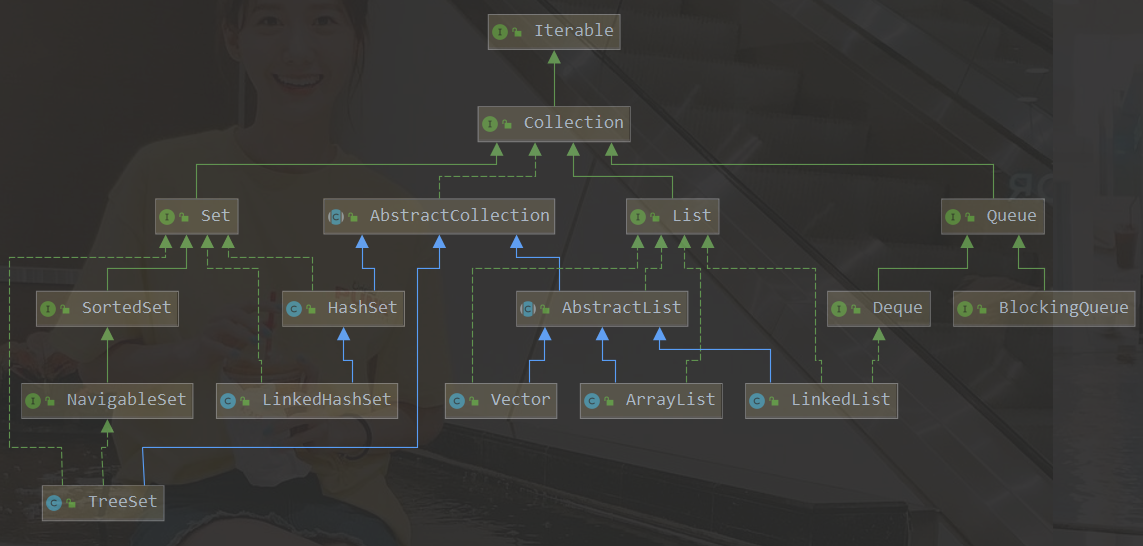Click the class icon on HashSet
The width and height of the screenshot is (1143, 546).
point(293,309)
